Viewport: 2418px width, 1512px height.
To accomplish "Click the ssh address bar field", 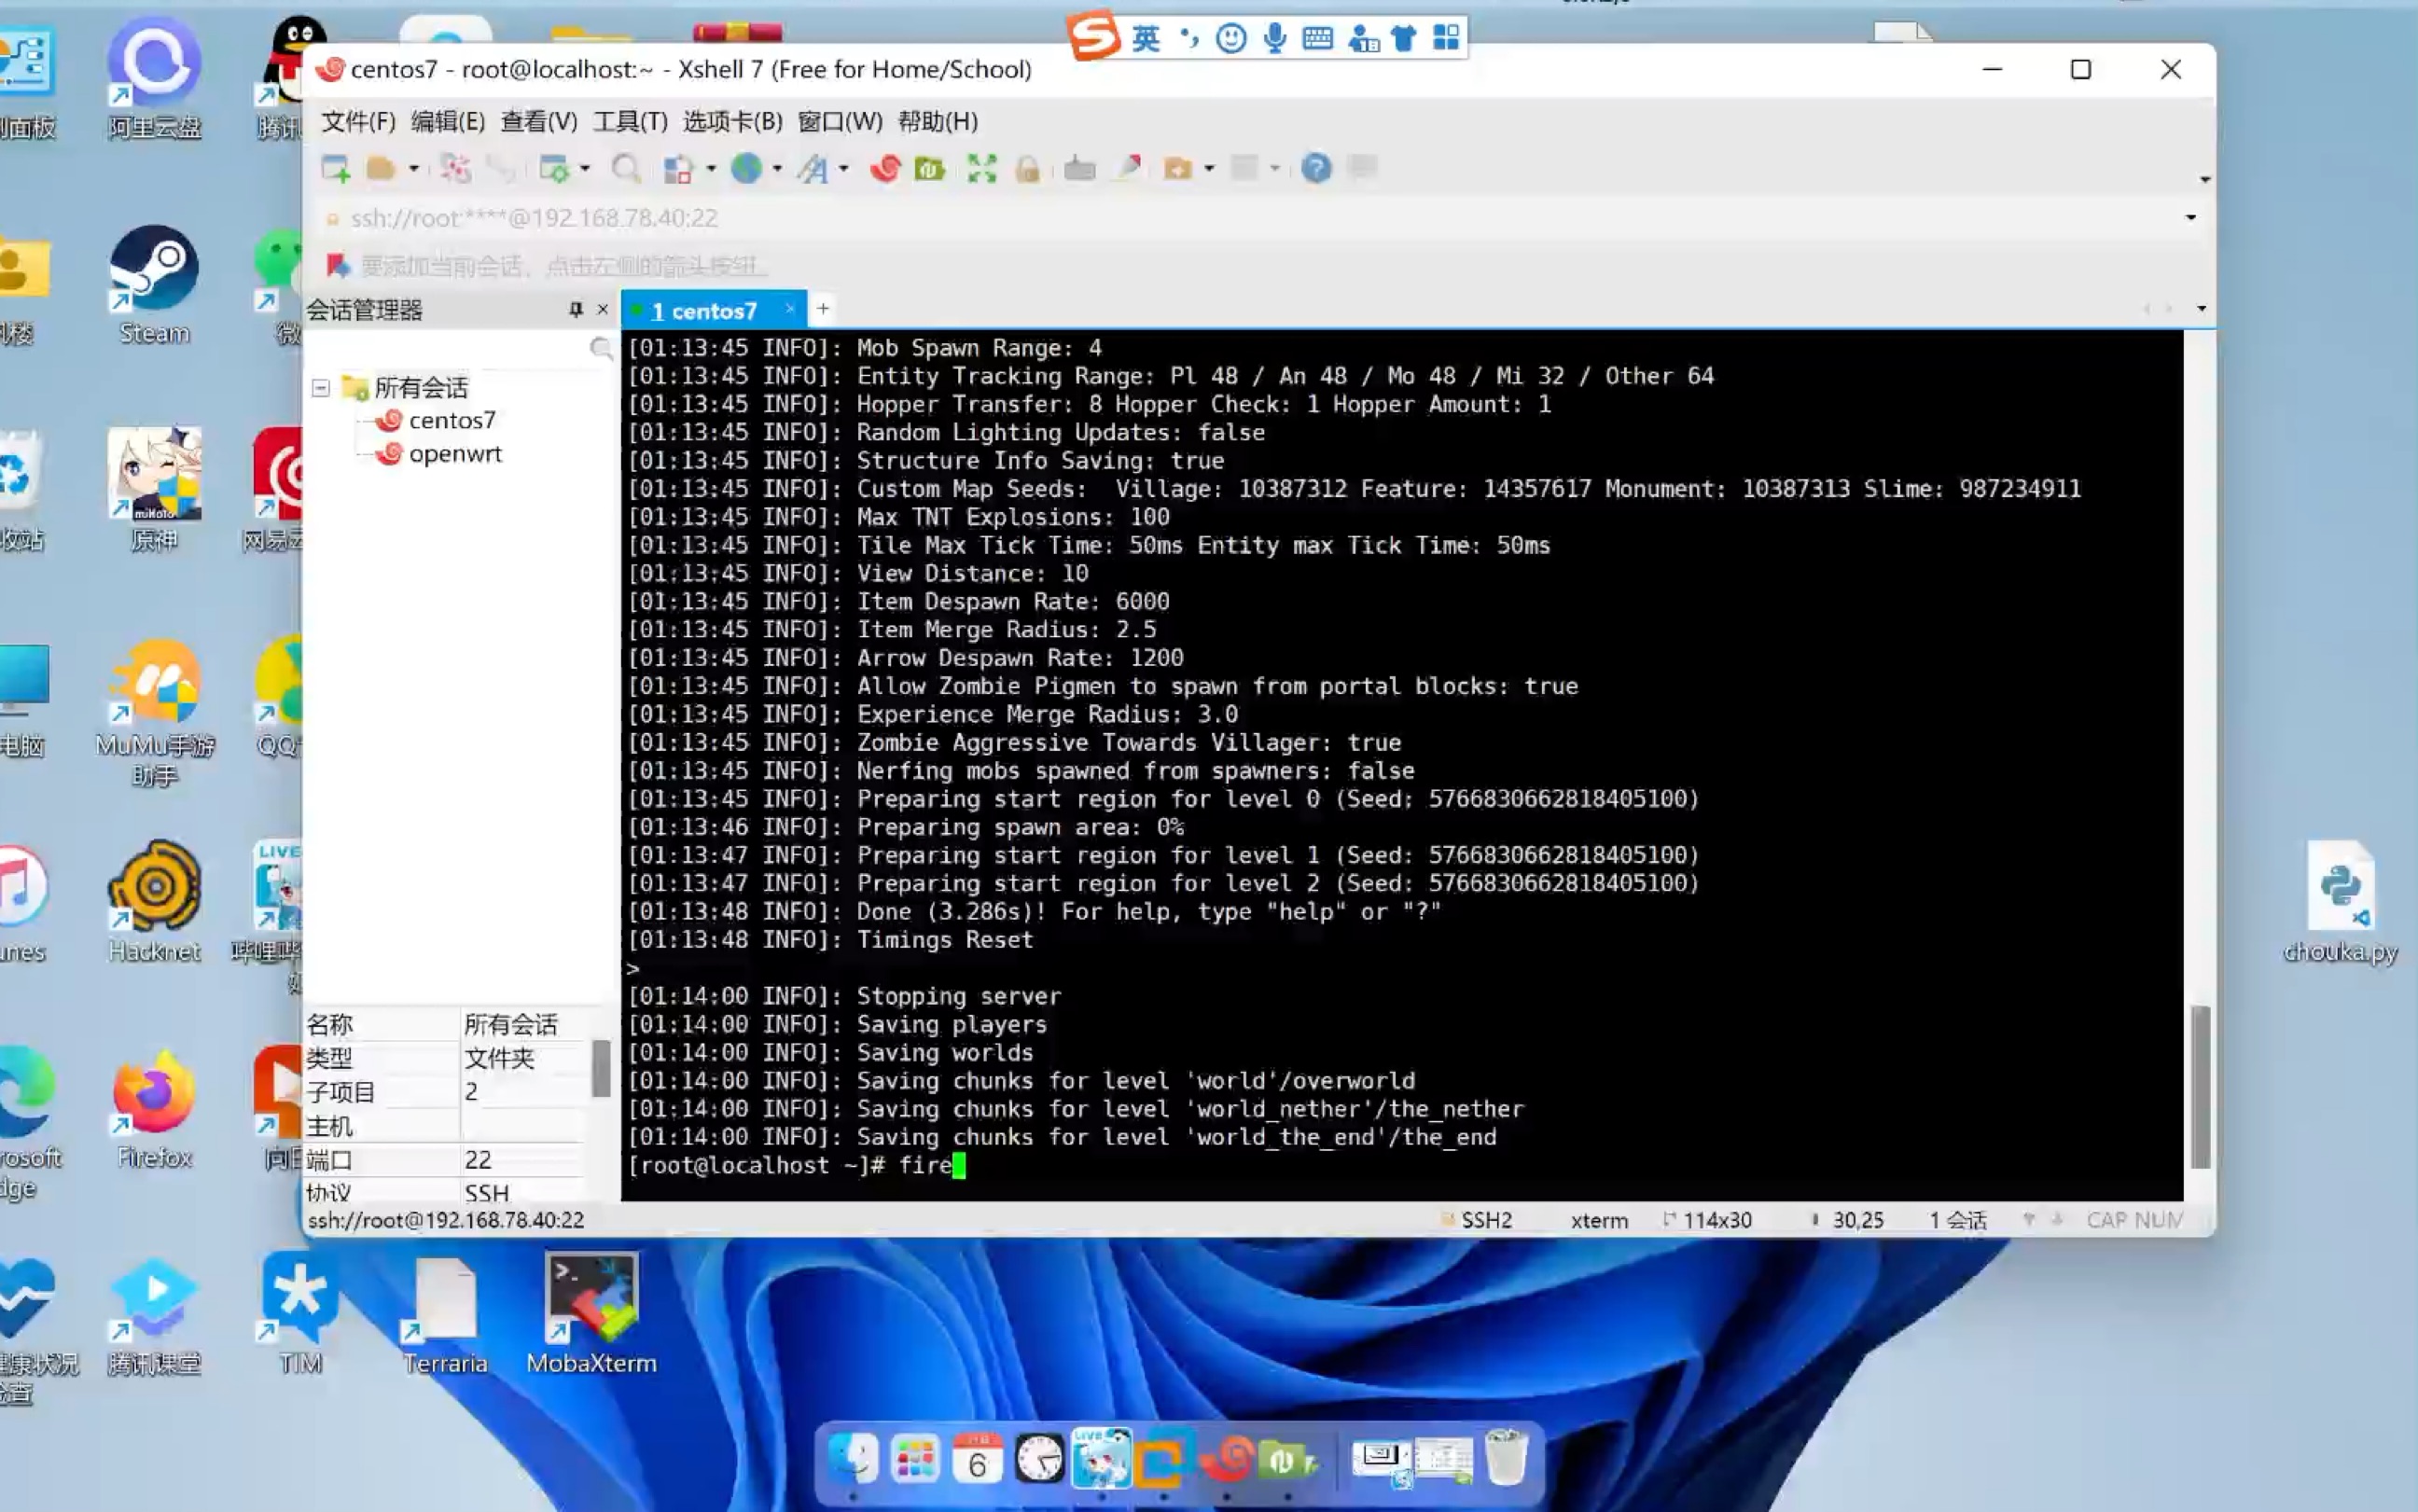I will point(1250,218).
